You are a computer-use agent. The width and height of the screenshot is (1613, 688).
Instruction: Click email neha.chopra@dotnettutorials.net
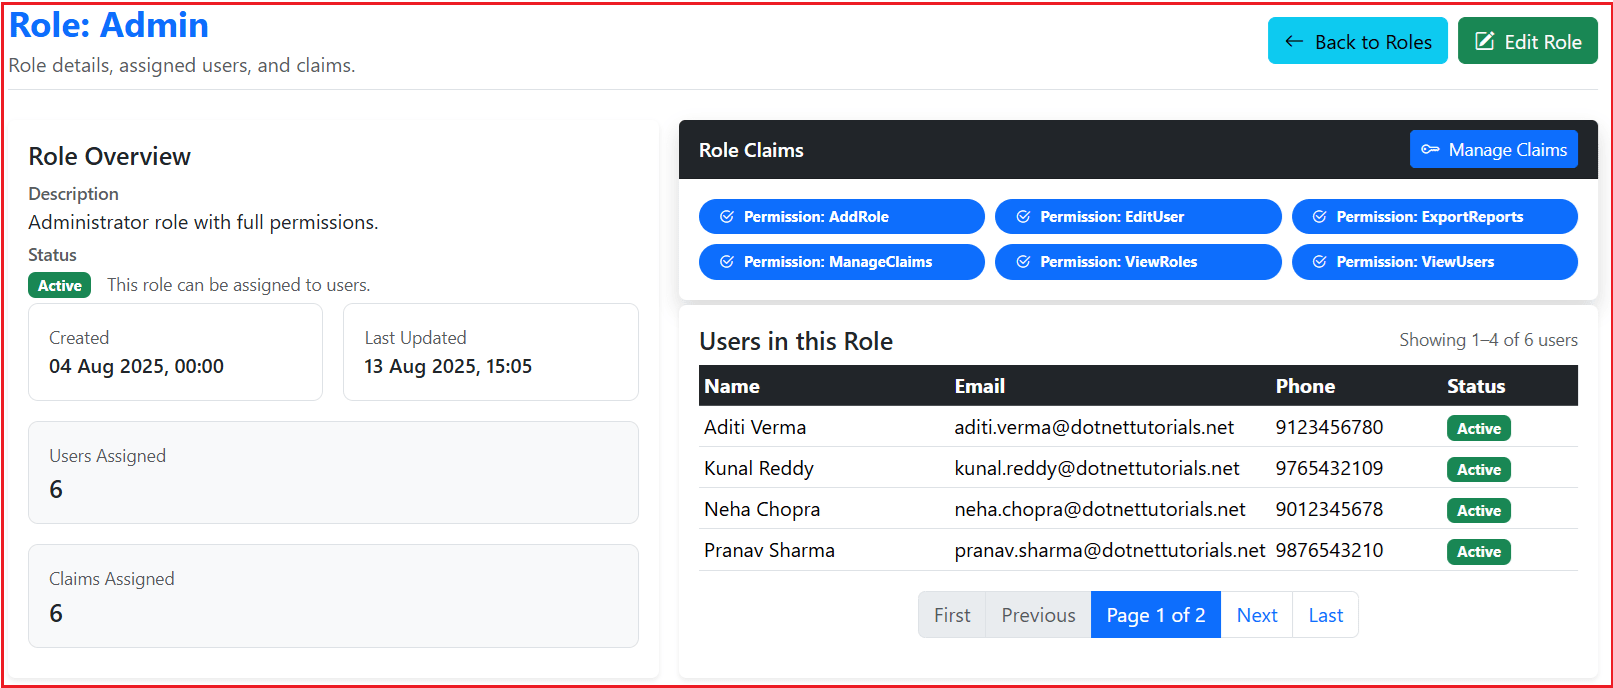1100,509
